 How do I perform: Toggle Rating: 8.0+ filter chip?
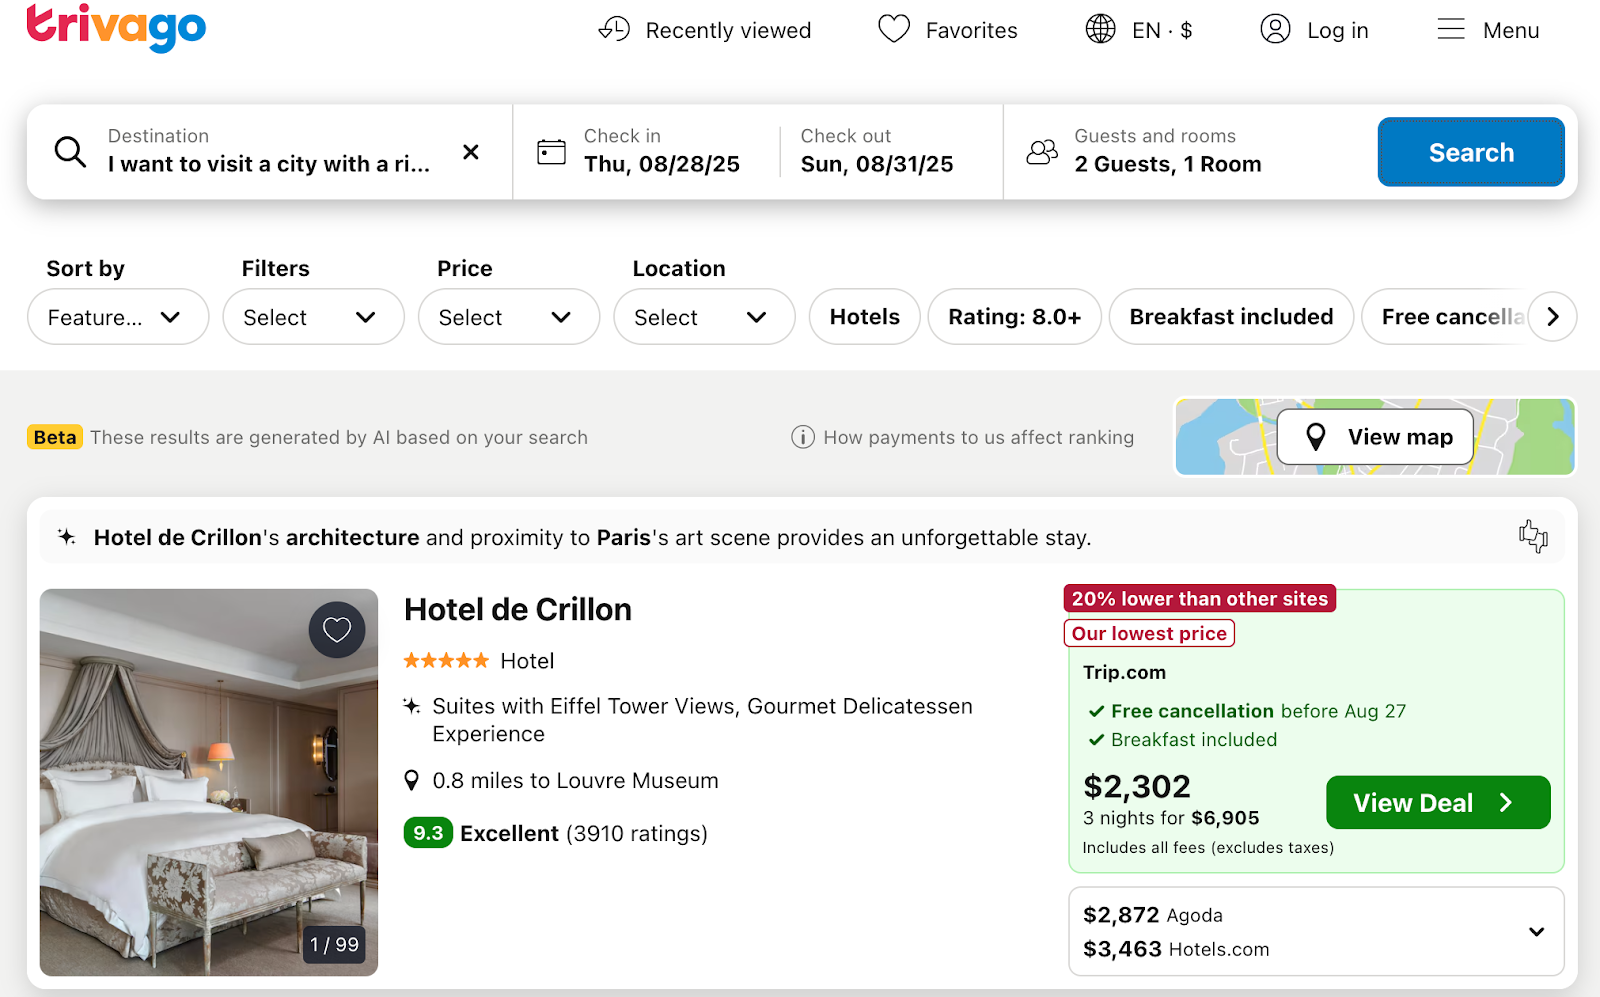pyautogui.click(x=1015, y=317)
